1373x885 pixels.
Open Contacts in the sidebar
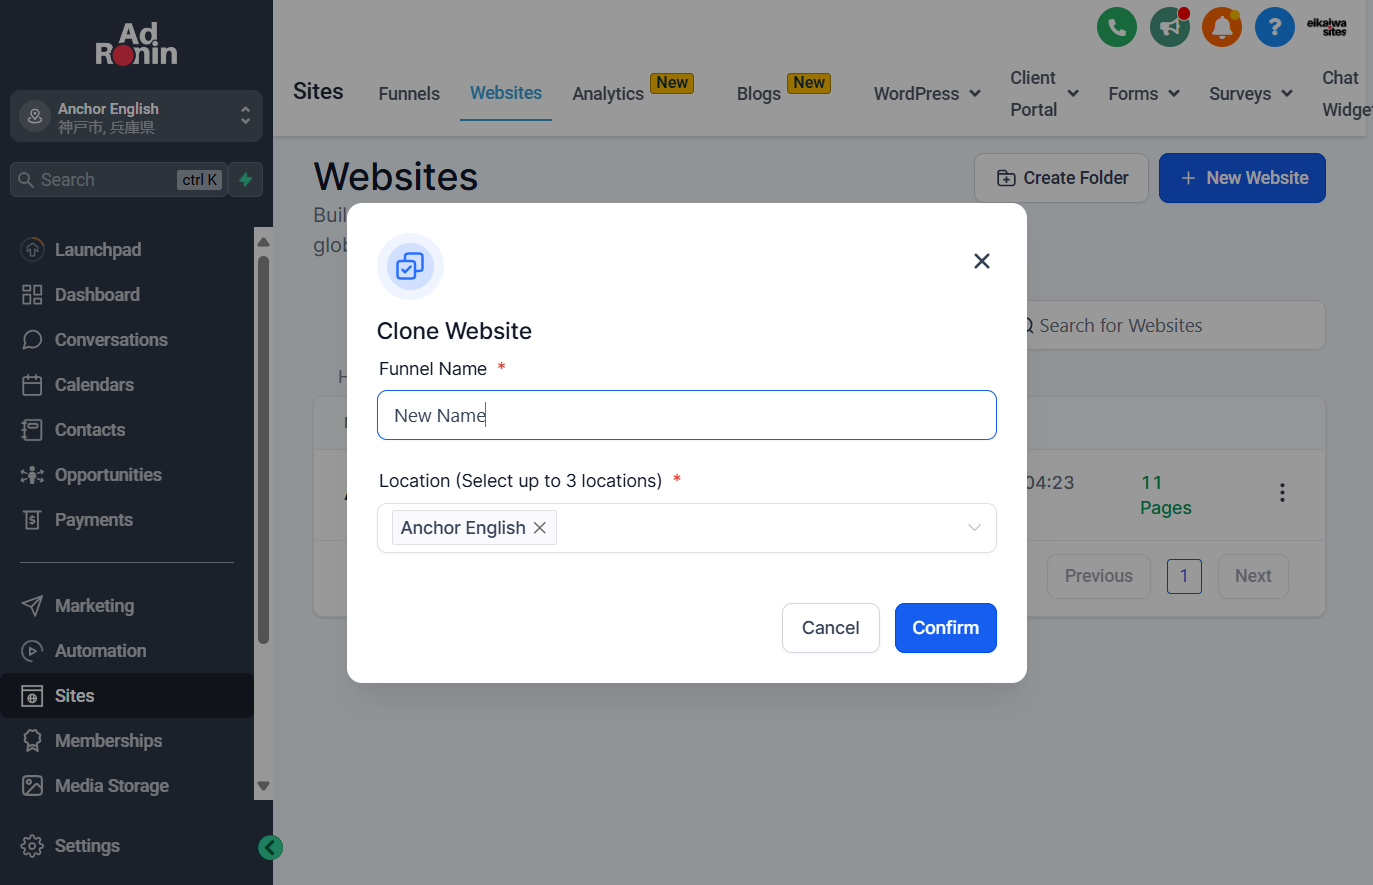tap(90, 430)
